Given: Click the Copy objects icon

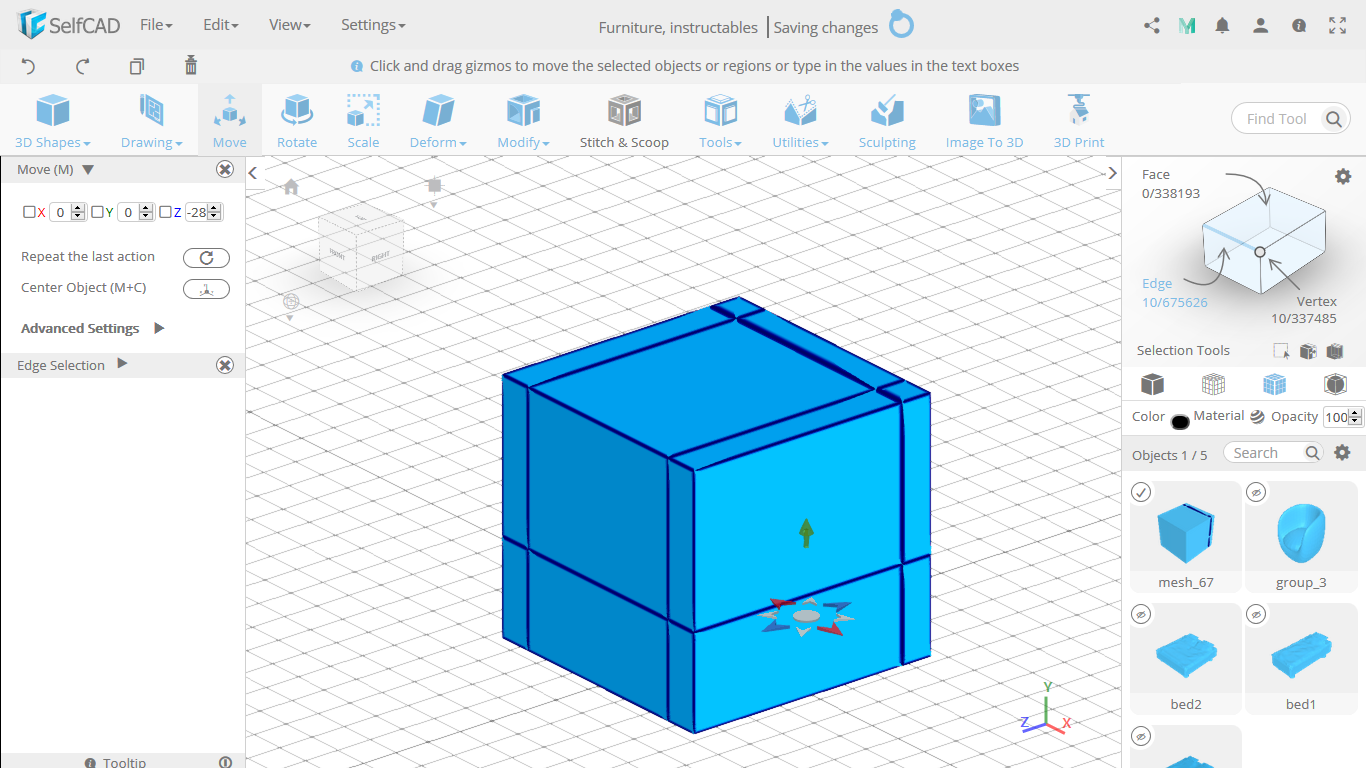Looking at the screenshot, I should click(137, 66).
